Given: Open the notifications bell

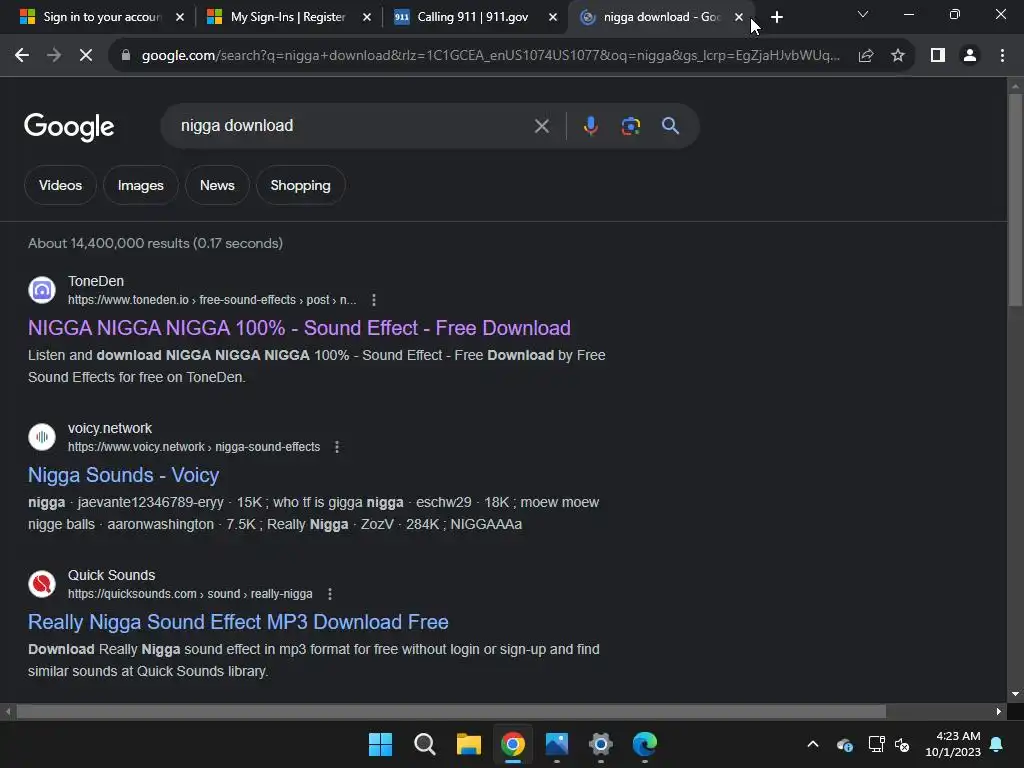Looking at the screenshot, I should (x=996, y=744).
